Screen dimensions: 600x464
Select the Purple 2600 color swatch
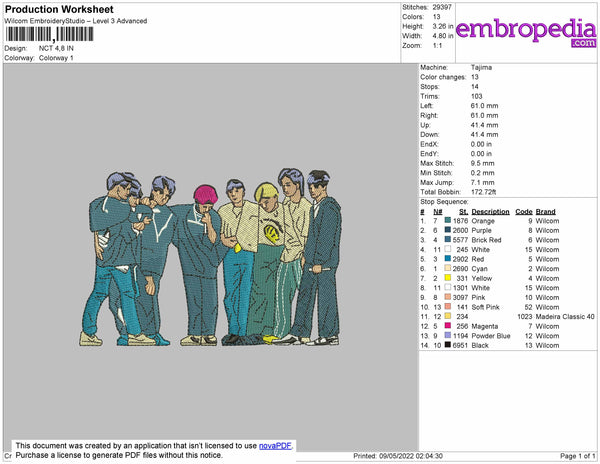pyautogui.click(x=448, y=230)
